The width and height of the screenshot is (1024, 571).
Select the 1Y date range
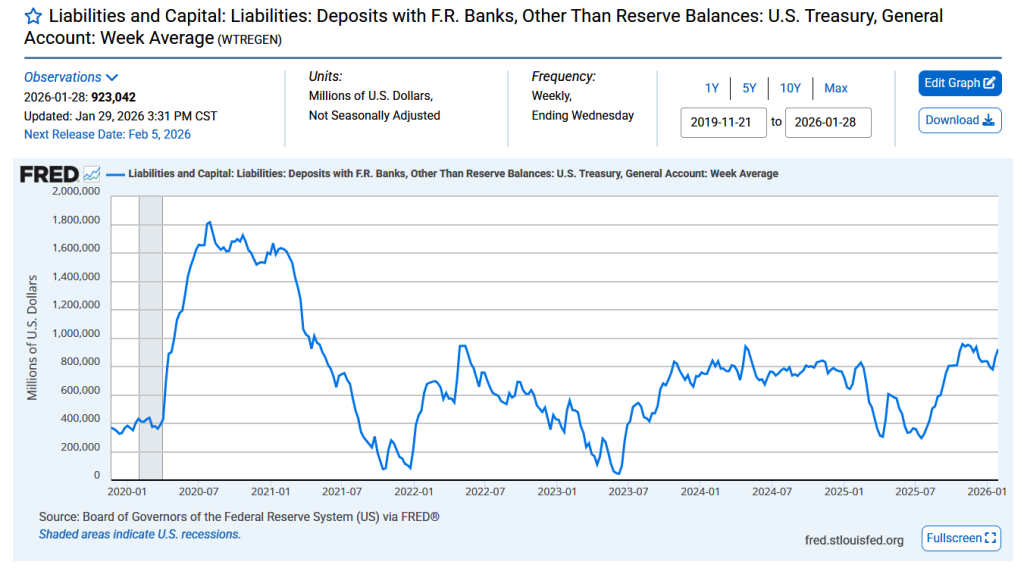pyautogui.click(x=711, y=88)
